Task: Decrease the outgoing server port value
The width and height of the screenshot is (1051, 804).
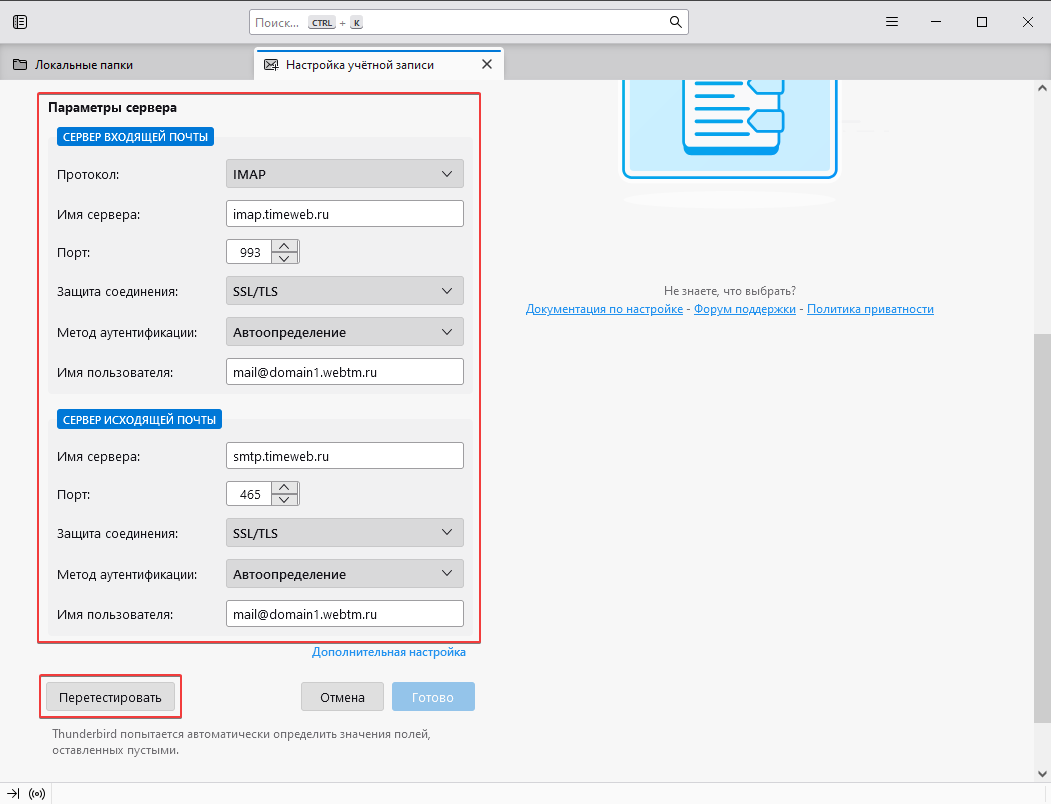Action: coord(284,500)
